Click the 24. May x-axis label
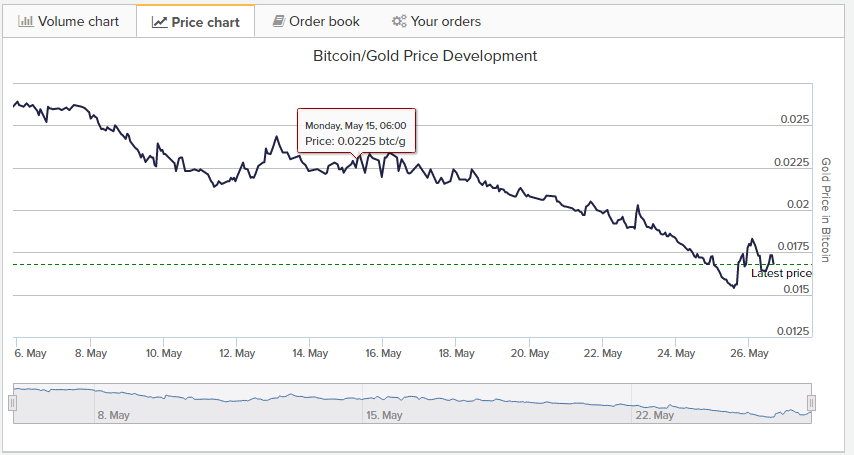 (x=676, y=353)
